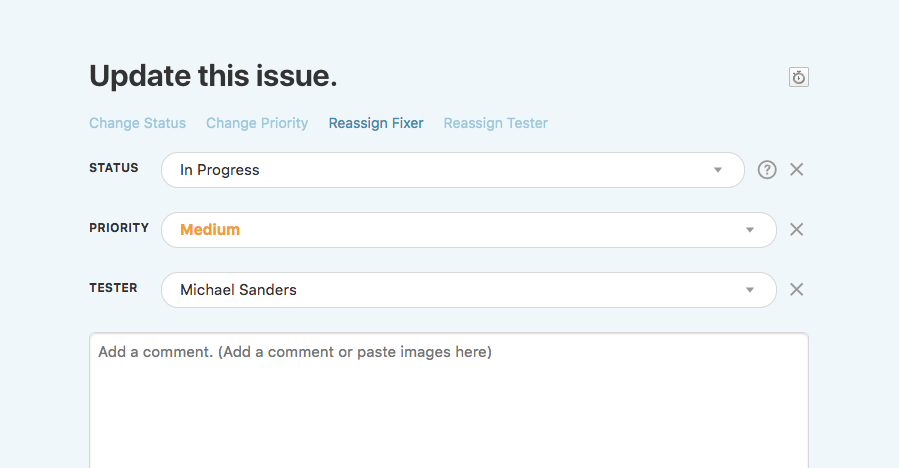Click the Change Priority link
899x468 pixels.
point(257,123)
